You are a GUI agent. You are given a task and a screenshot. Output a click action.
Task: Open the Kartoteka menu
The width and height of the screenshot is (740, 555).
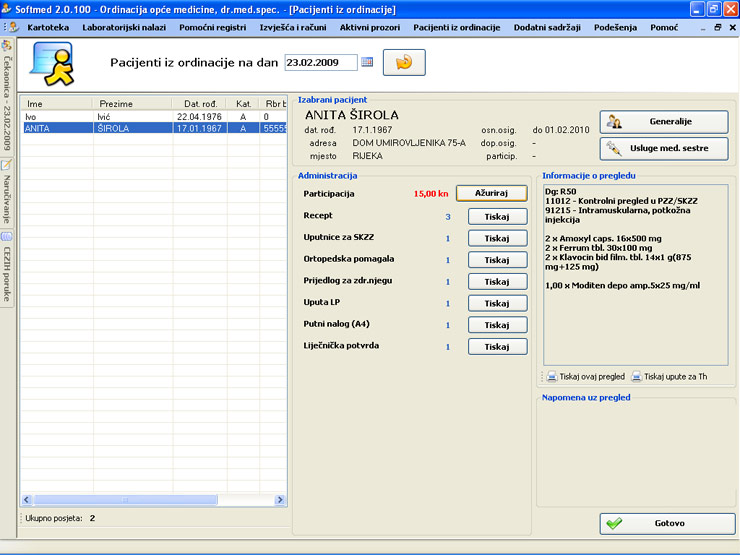pyautogui.click(x=48, y=27)
